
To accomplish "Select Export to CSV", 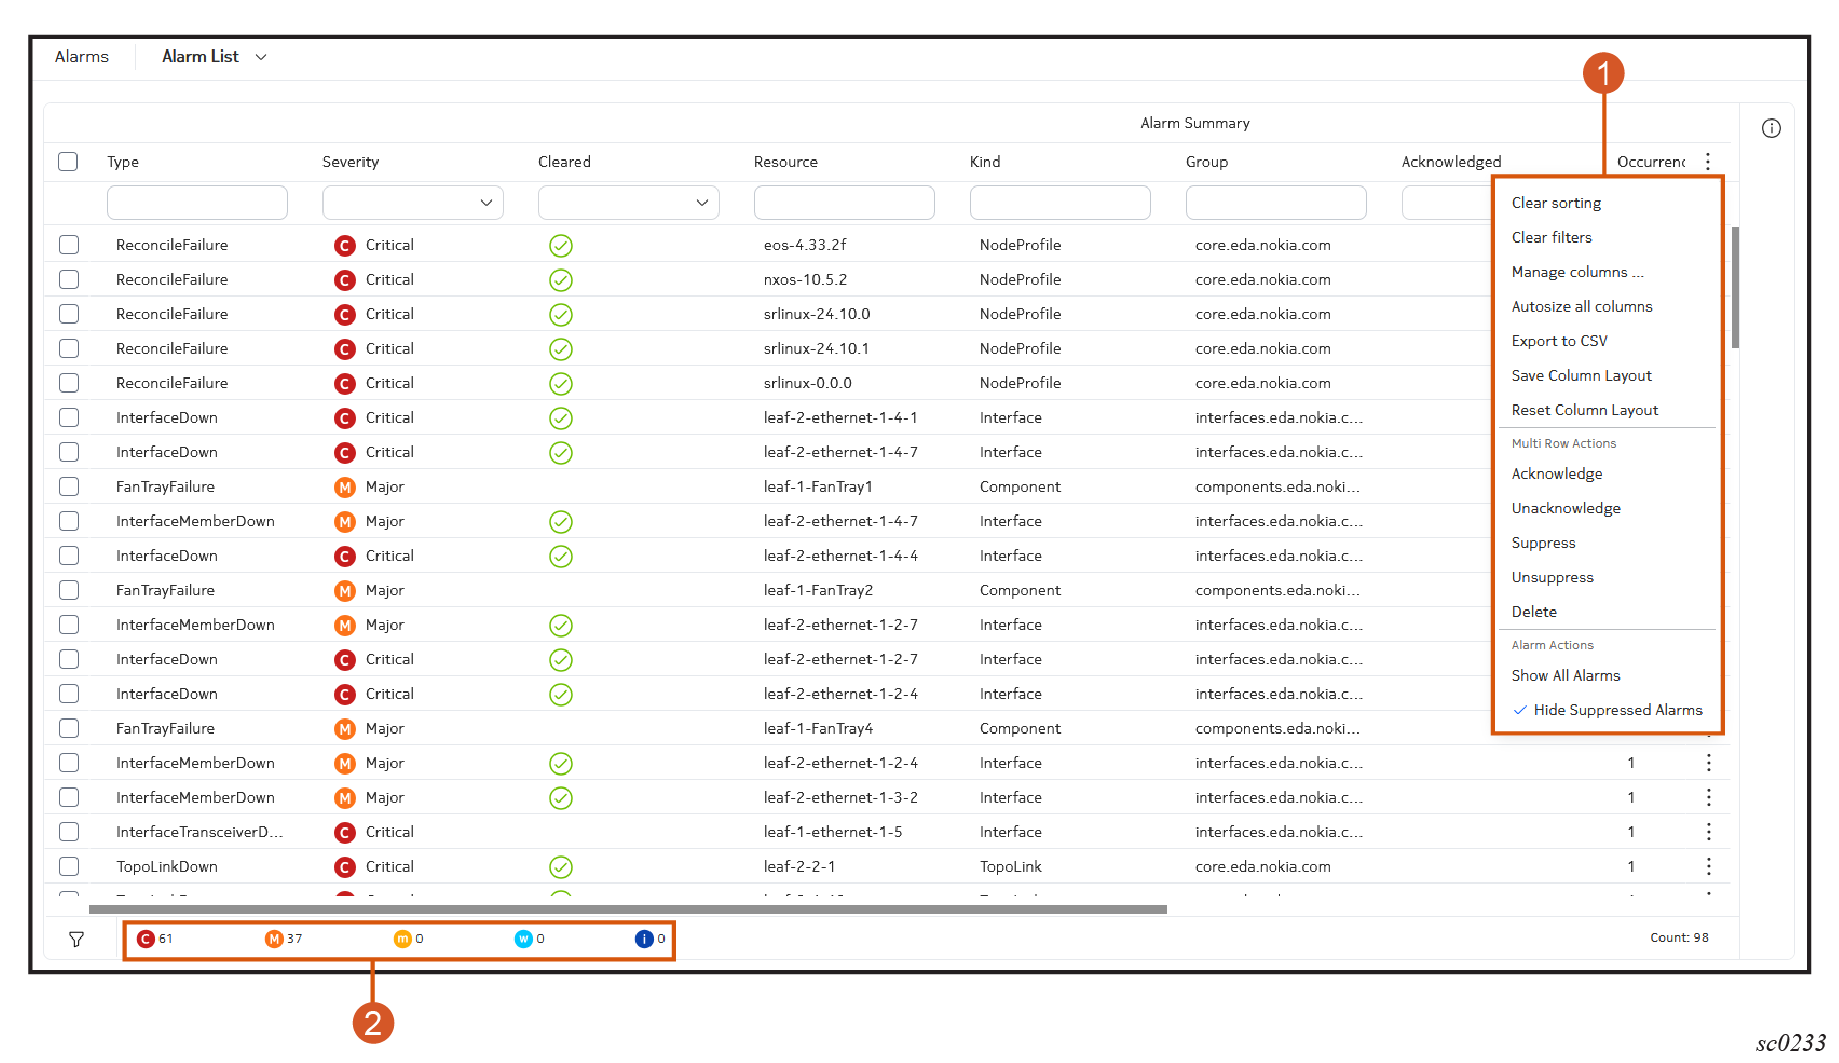I will [x=1559, y=341].
